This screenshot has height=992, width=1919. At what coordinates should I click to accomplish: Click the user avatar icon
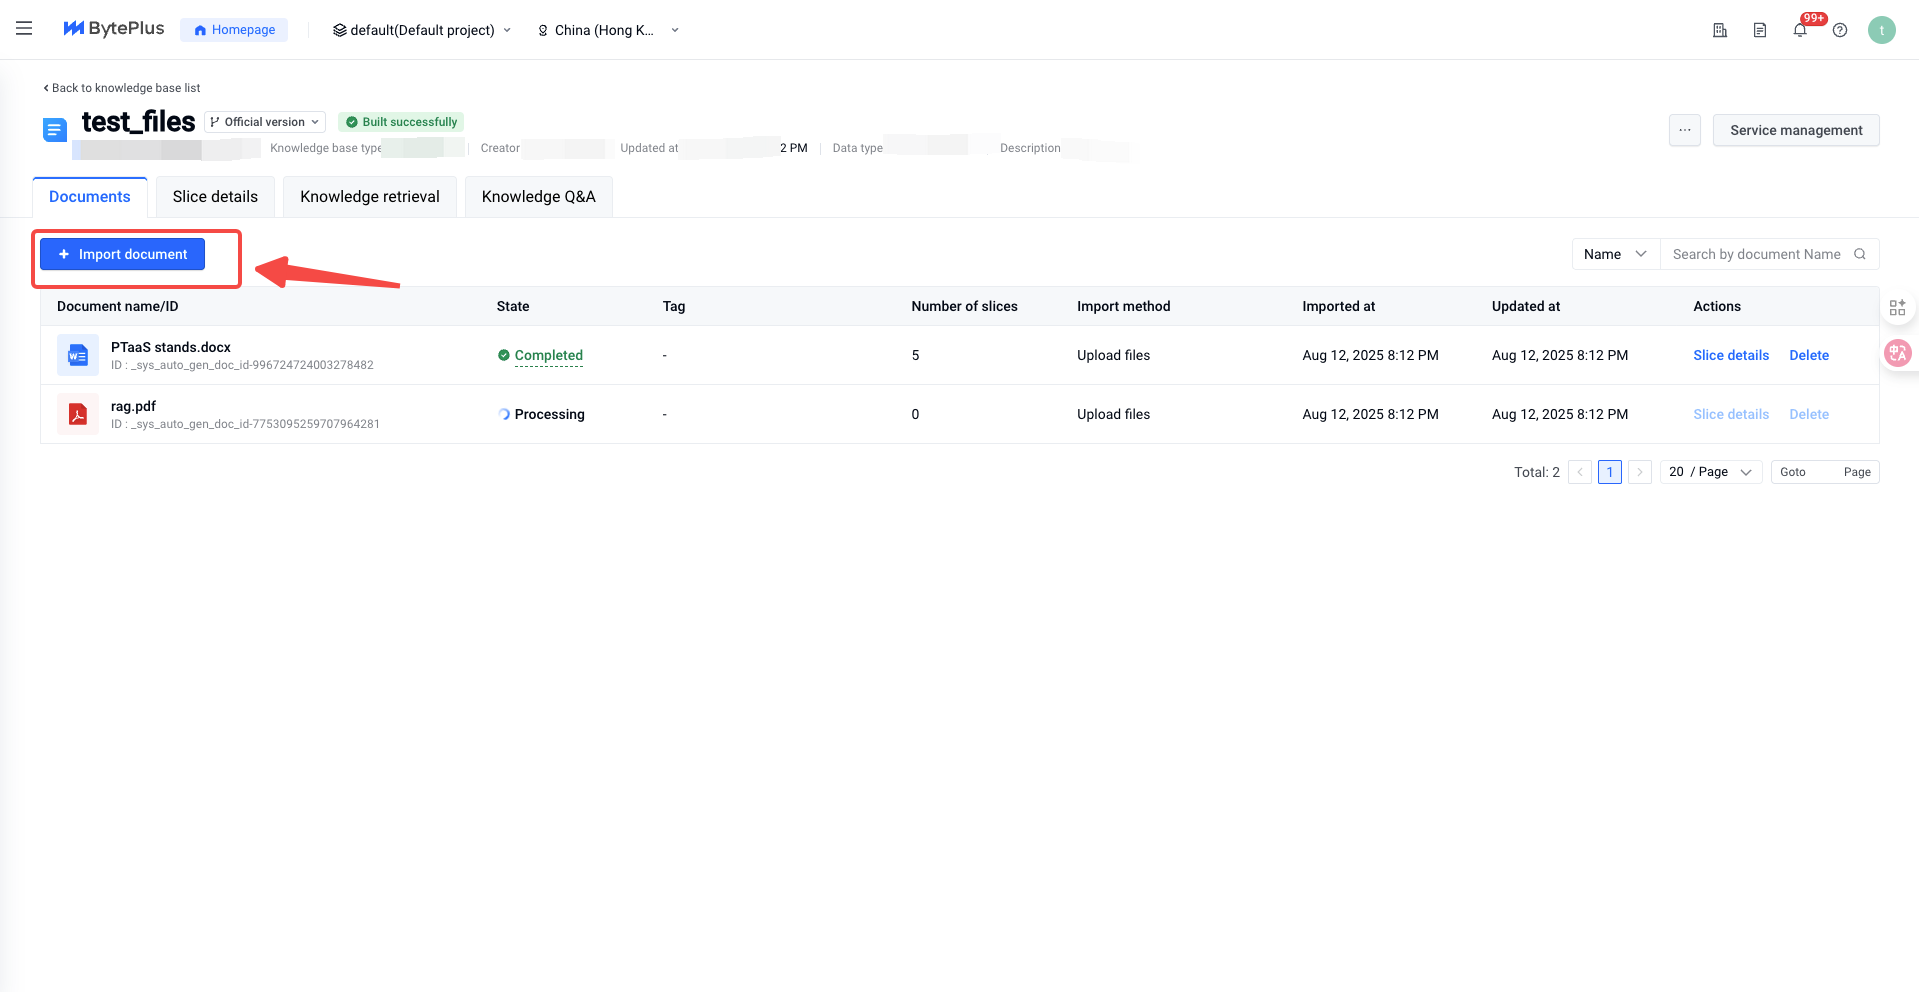tap(1881, 30)
